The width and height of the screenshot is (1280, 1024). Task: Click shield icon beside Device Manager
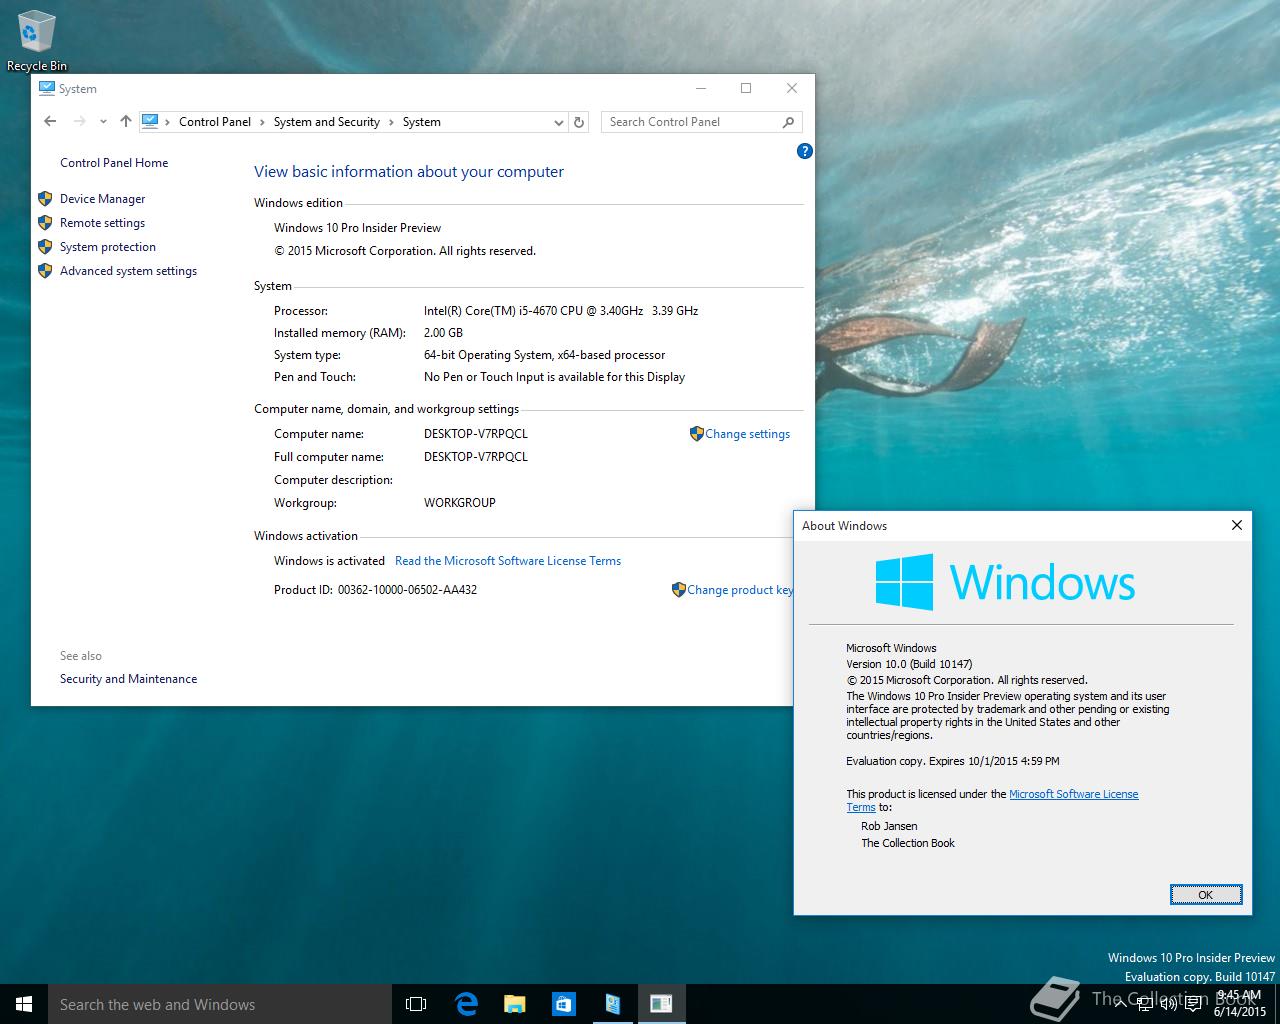(x=45, y=198)
